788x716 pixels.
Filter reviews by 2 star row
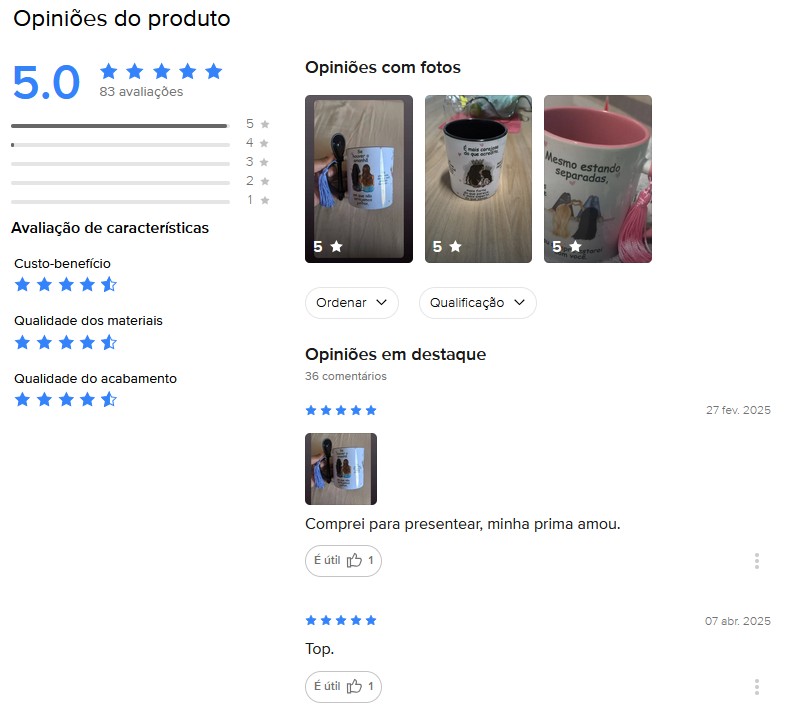pos(140,182)
